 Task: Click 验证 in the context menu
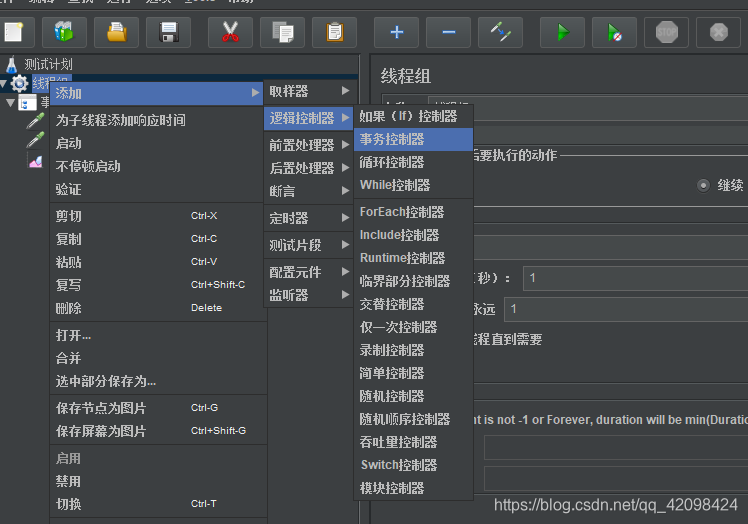tap(158, 189)
